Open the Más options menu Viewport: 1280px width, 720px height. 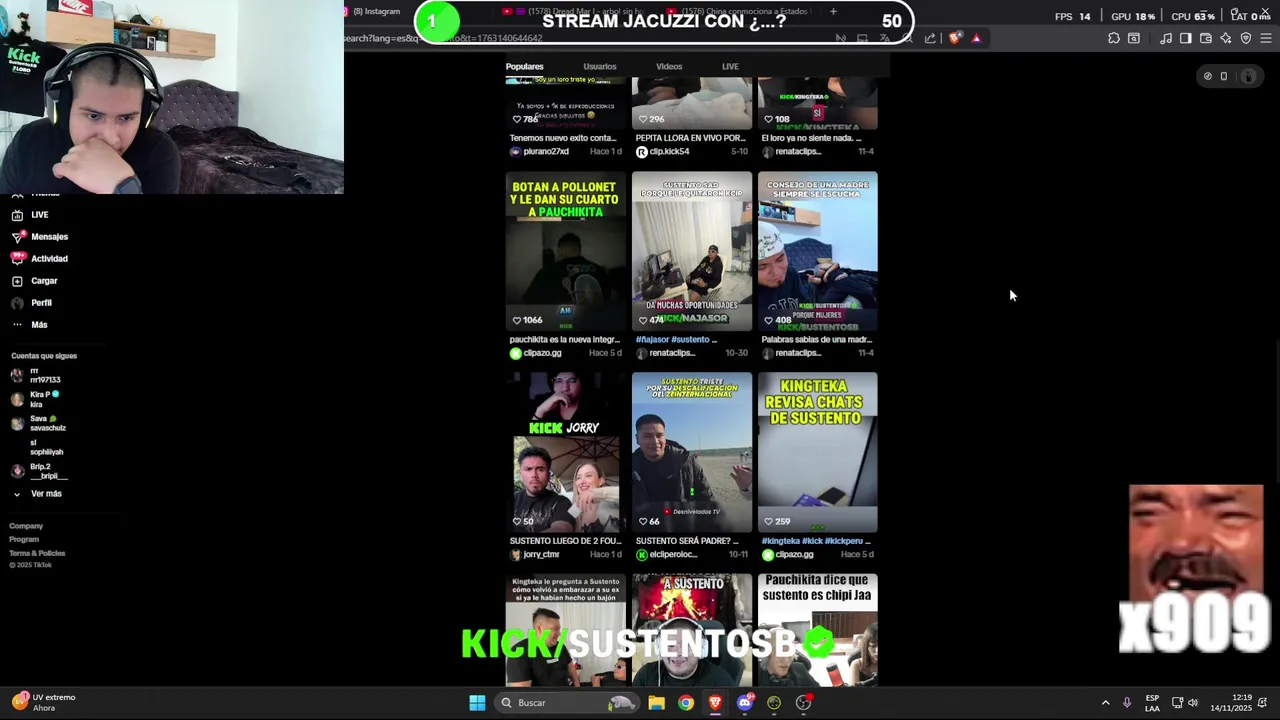pyautogui.click(x=29, y=325)
